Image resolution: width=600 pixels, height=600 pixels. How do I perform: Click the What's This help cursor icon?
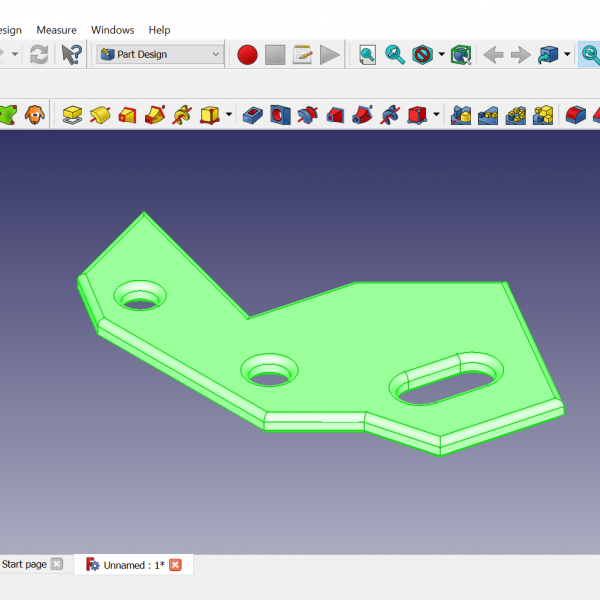click(71, 54)
